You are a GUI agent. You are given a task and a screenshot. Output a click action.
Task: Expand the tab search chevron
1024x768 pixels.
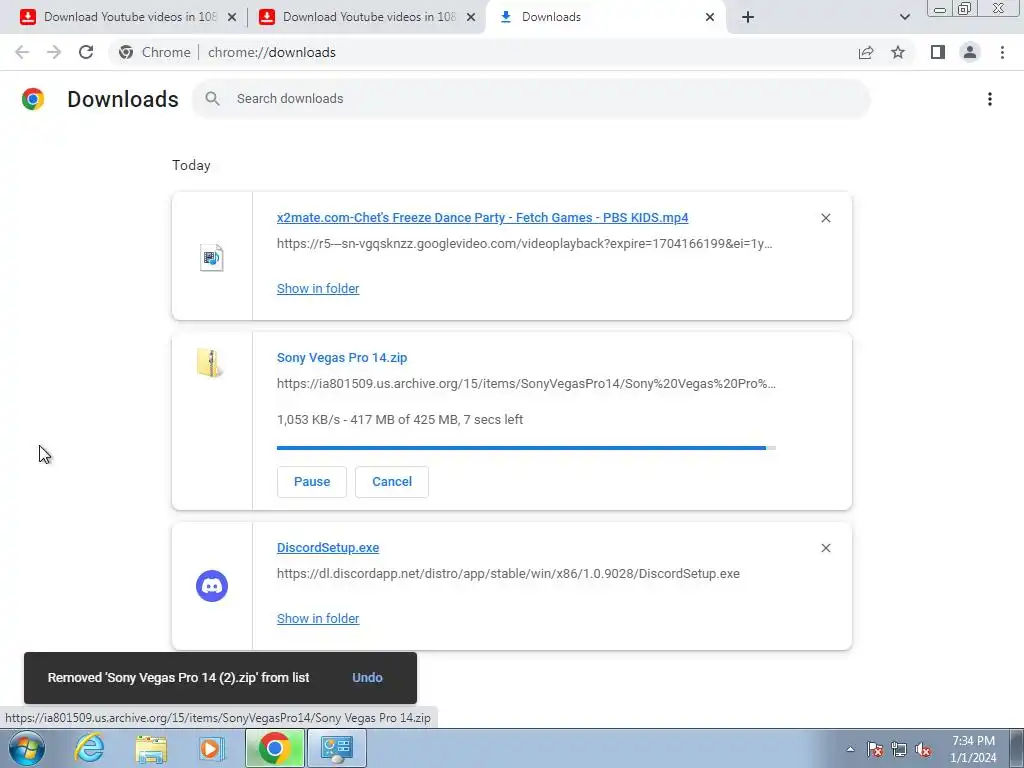(904, 17)
